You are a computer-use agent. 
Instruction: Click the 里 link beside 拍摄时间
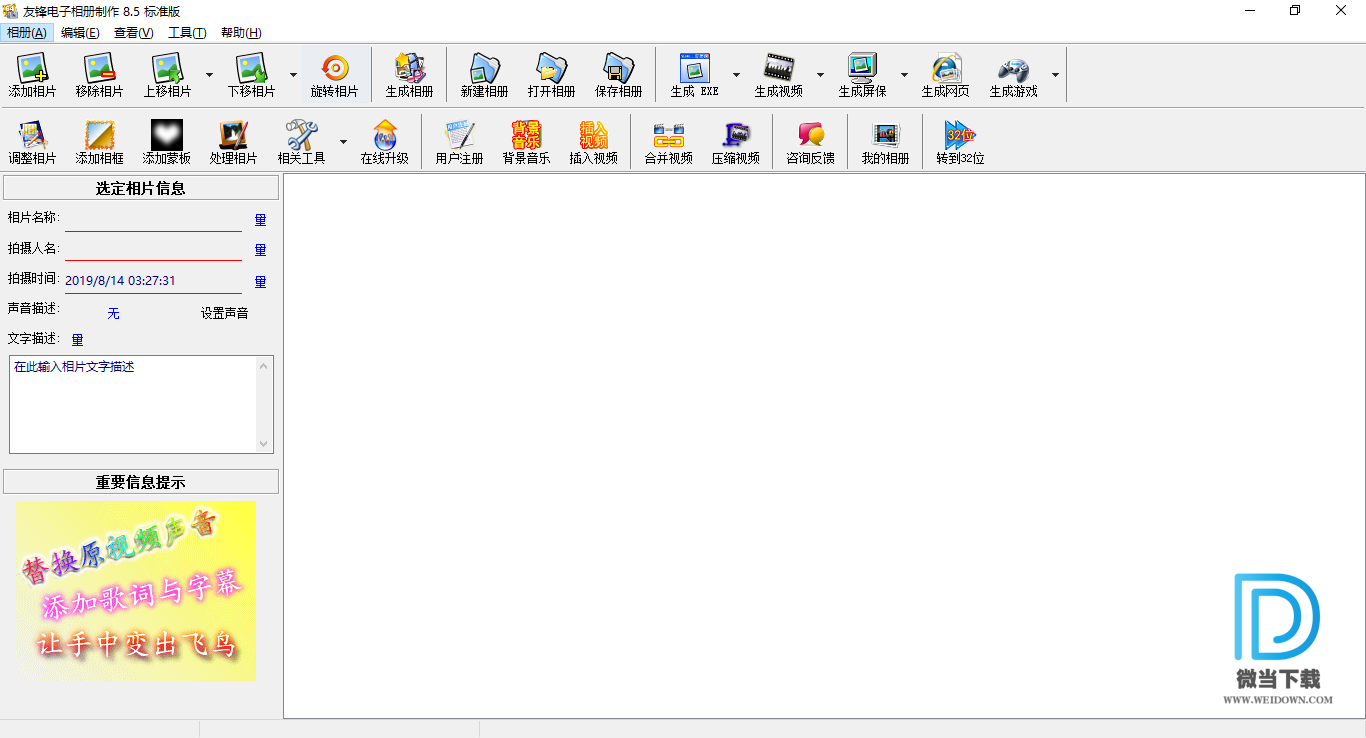pyautogui.click(x=260, y=282)
